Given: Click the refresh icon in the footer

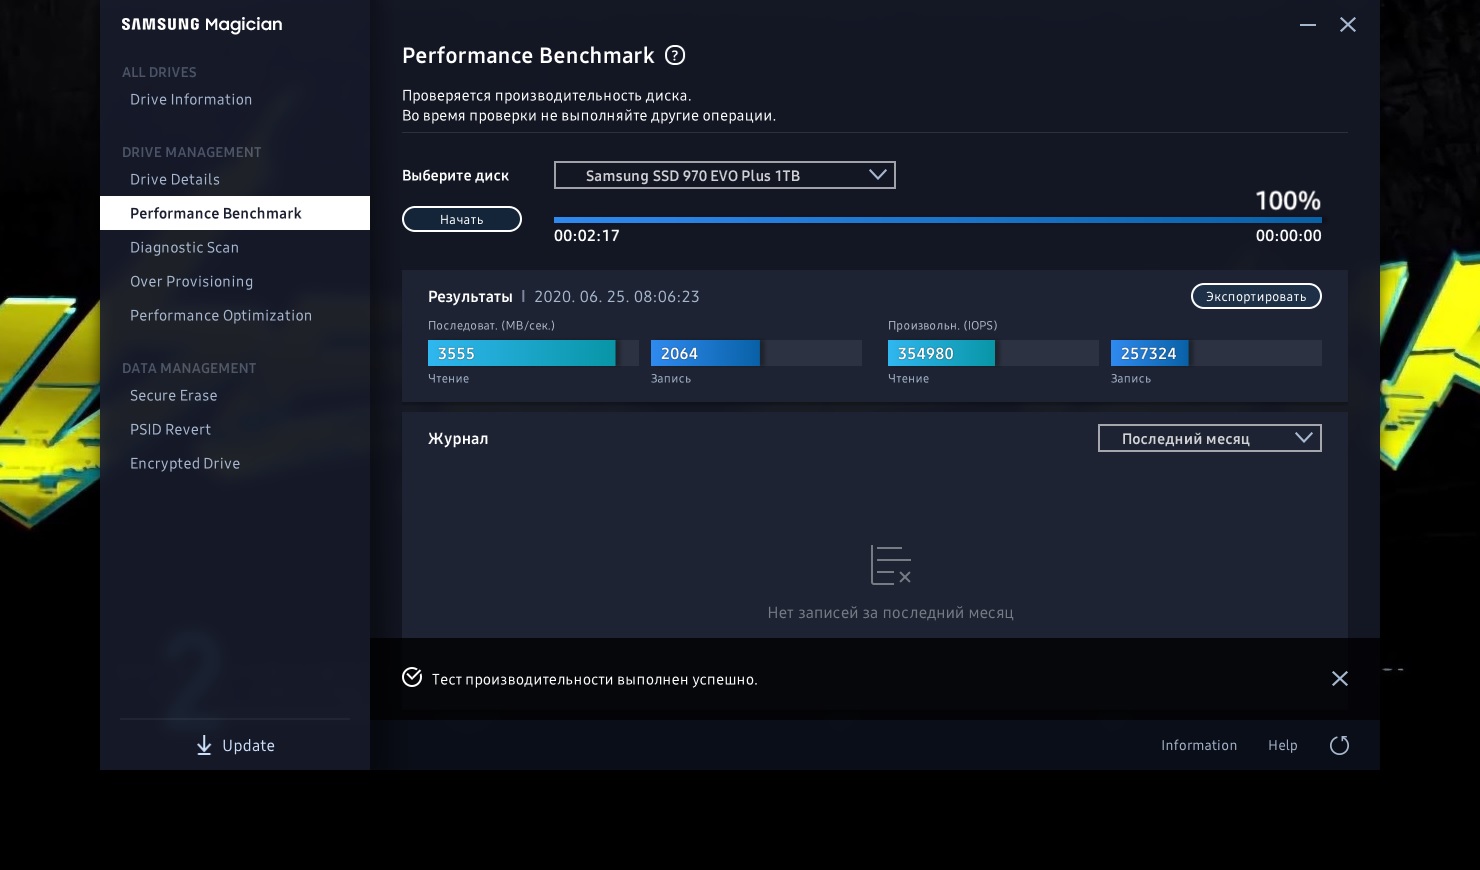Looking at the screenshot, I should 1340,745.
